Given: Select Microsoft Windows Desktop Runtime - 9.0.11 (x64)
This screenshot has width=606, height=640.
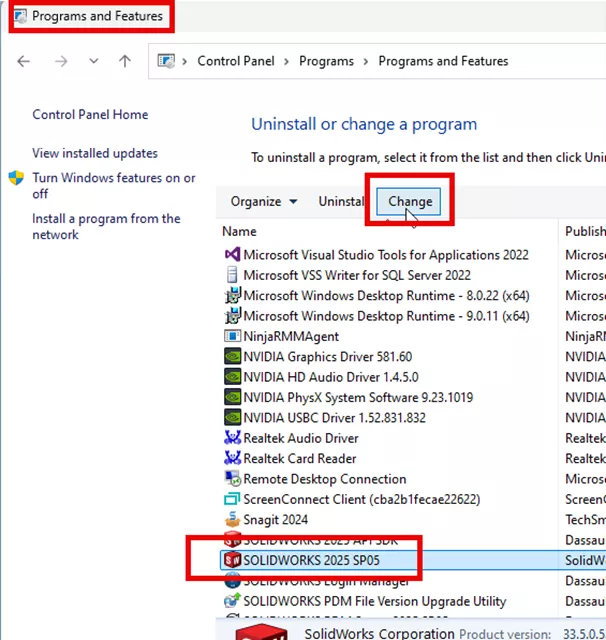Looking at the screenshot, I should click(x=386, y=316).
